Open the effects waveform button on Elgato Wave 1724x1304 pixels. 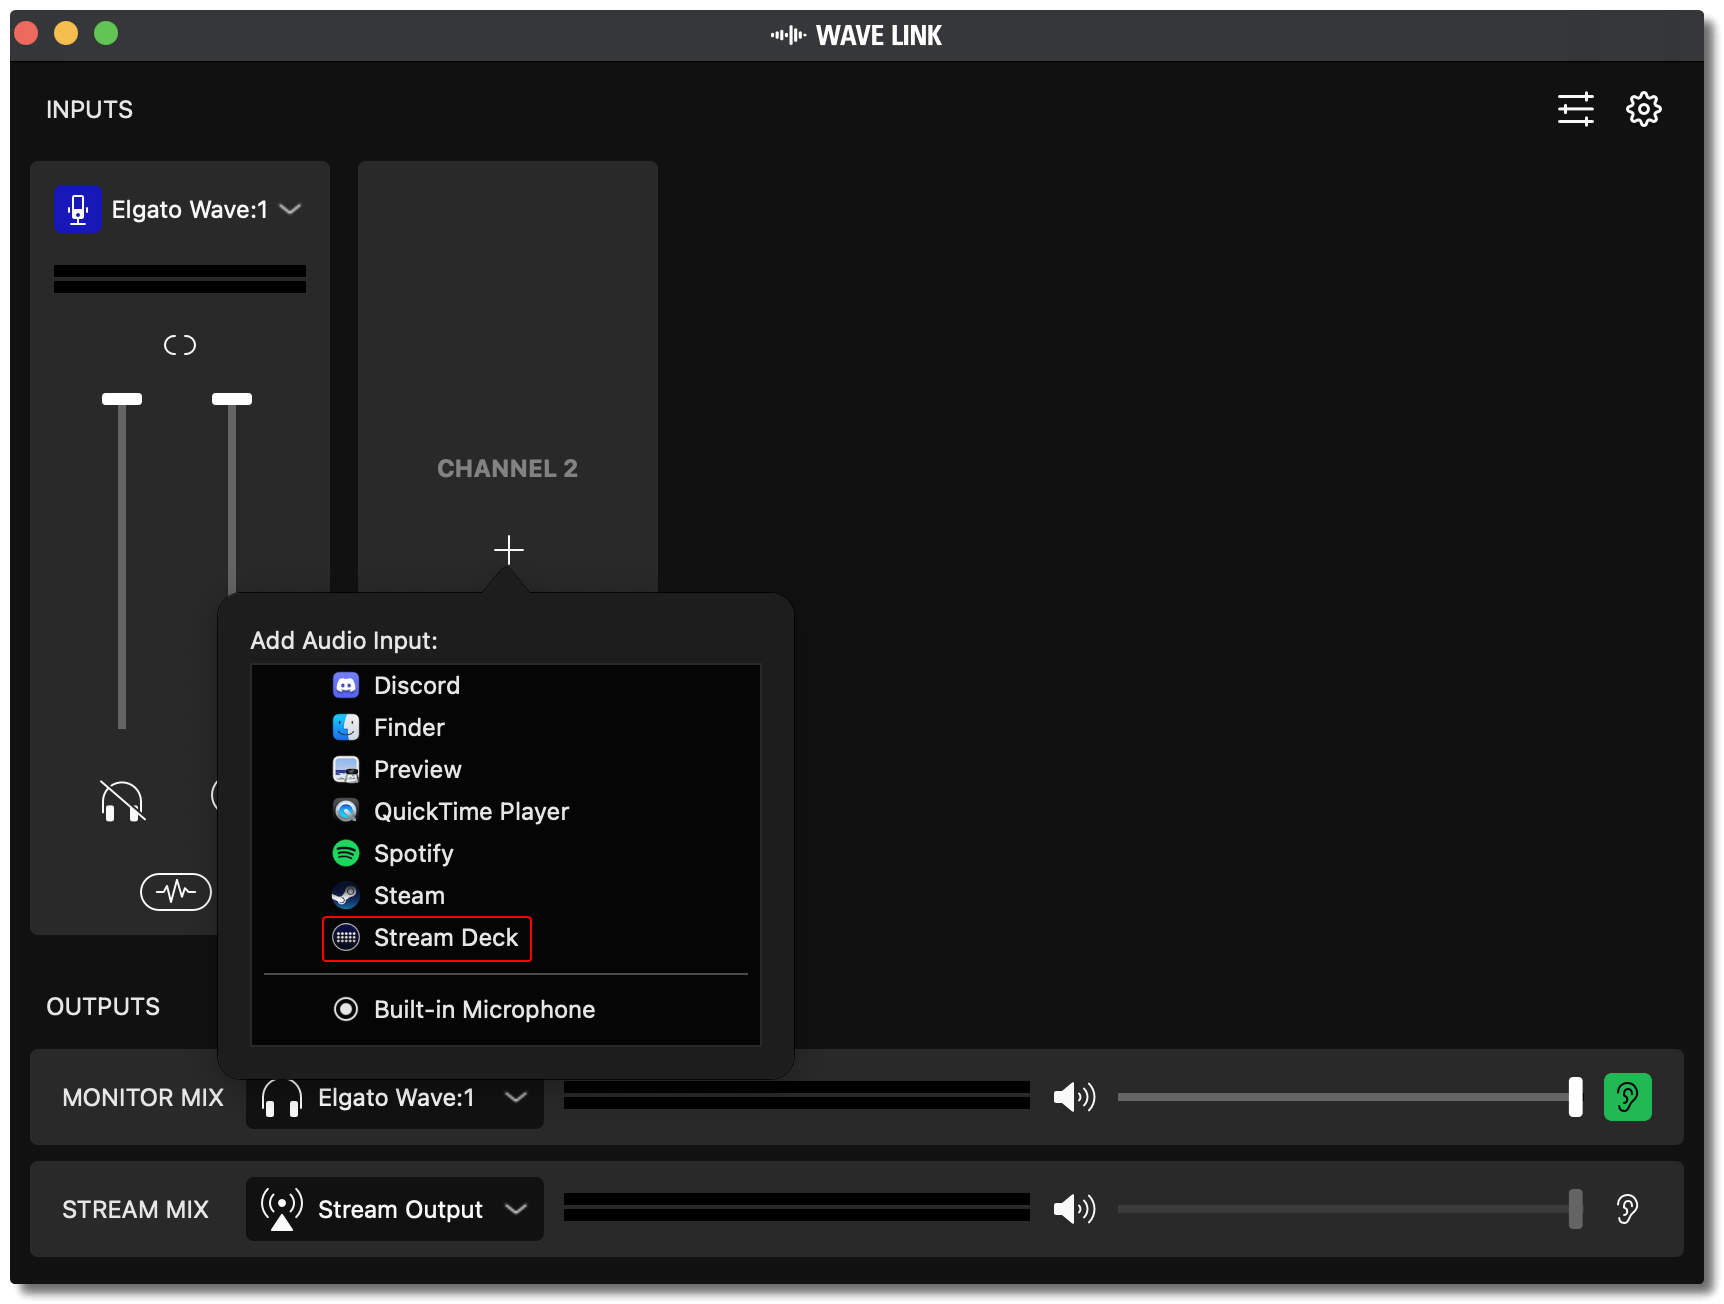(x=176, y=891)
